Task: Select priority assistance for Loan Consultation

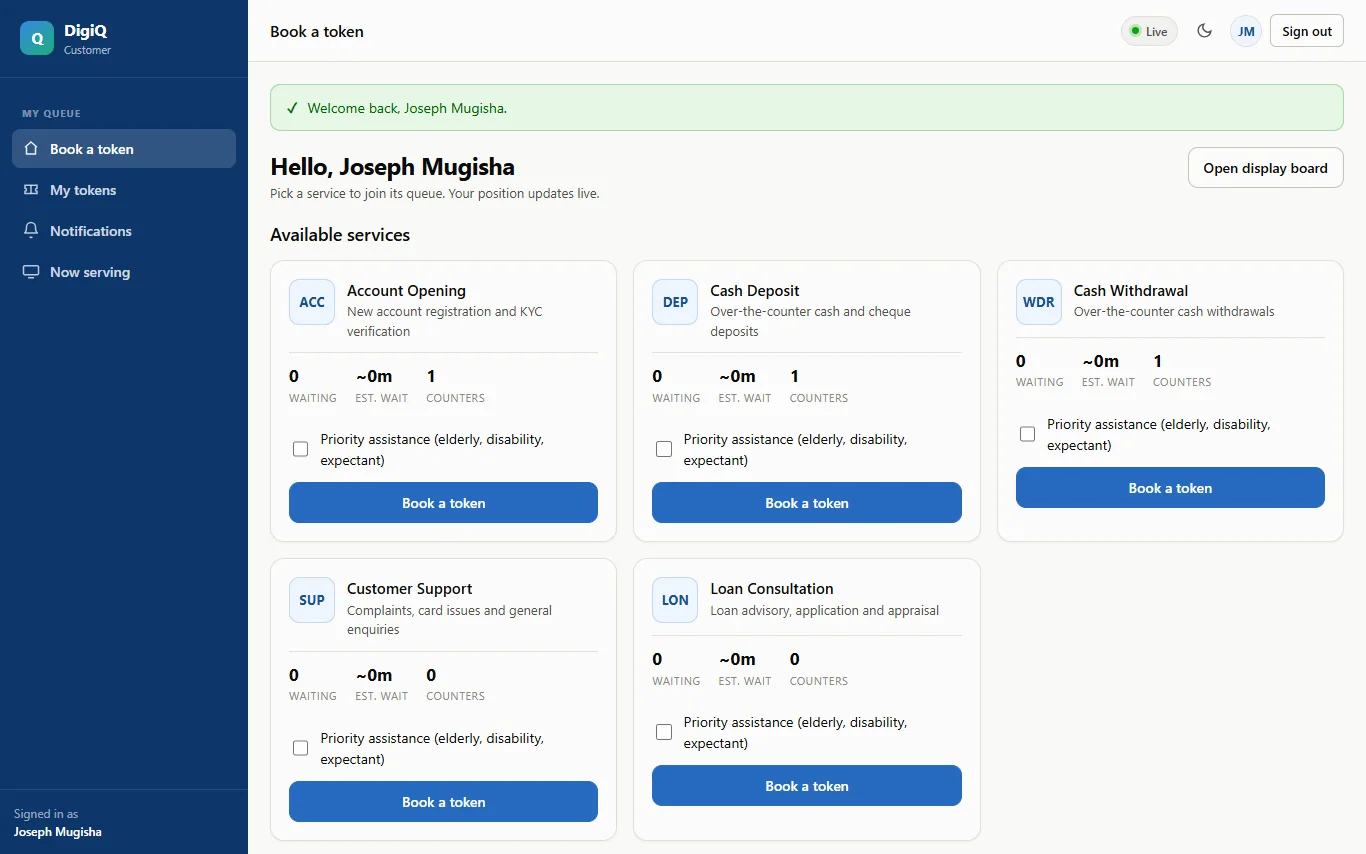Action: pos(664,732)
